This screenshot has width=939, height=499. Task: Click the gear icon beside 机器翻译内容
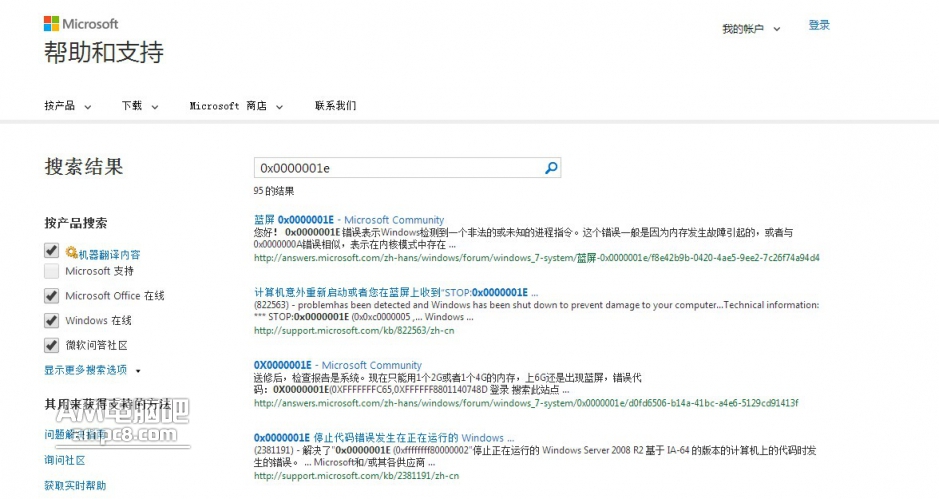tap(71, 252)
